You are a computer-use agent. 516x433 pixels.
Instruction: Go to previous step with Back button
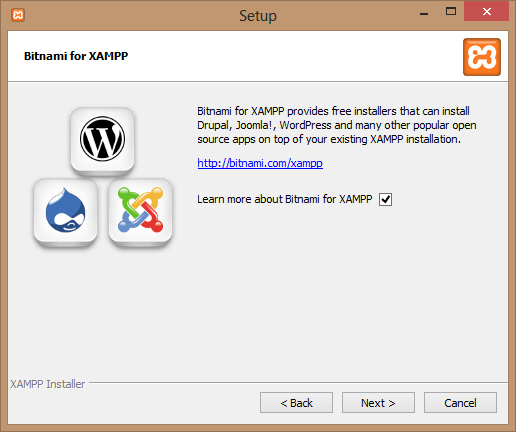click(x=296, y=403)
